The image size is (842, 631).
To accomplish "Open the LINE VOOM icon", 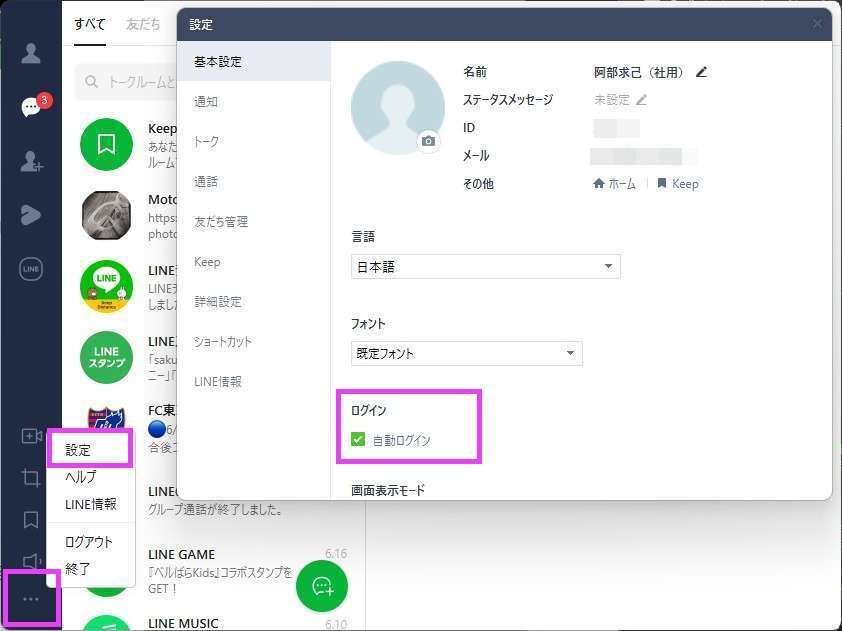I will (31, 215).
